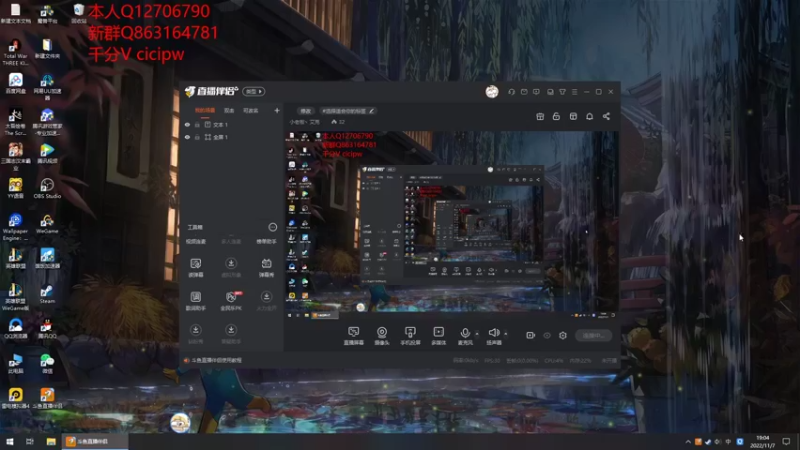Open OBS Studio desktop shortcut
Viewport: 800px width, 450px height.
tap(47, 188)
